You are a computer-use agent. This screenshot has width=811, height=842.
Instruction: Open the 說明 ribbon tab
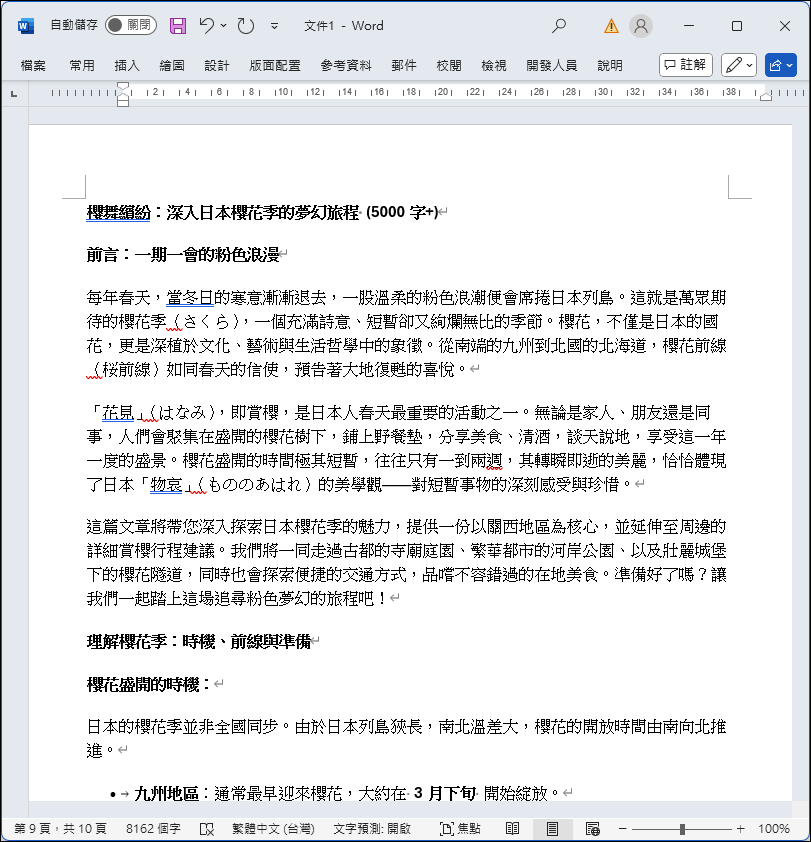pyautogui.click(x=610, y=66)
